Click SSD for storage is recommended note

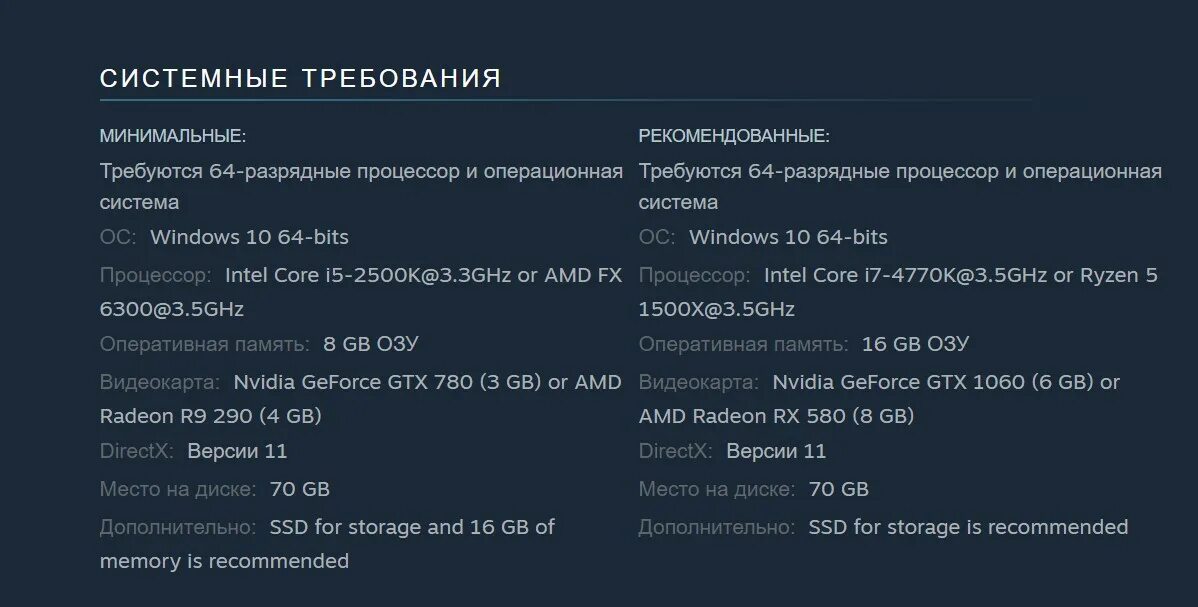968,527
